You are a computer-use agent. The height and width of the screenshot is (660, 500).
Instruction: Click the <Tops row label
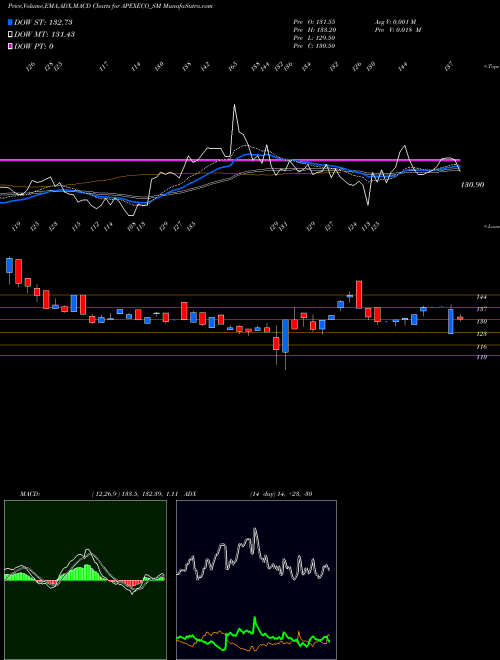pyautogui.click(x=492, y=67)
